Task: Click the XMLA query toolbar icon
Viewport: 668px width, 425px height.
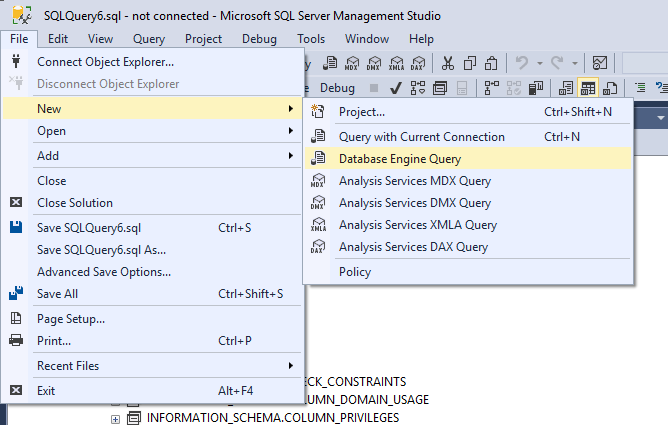Action: (x=397, y=64)
